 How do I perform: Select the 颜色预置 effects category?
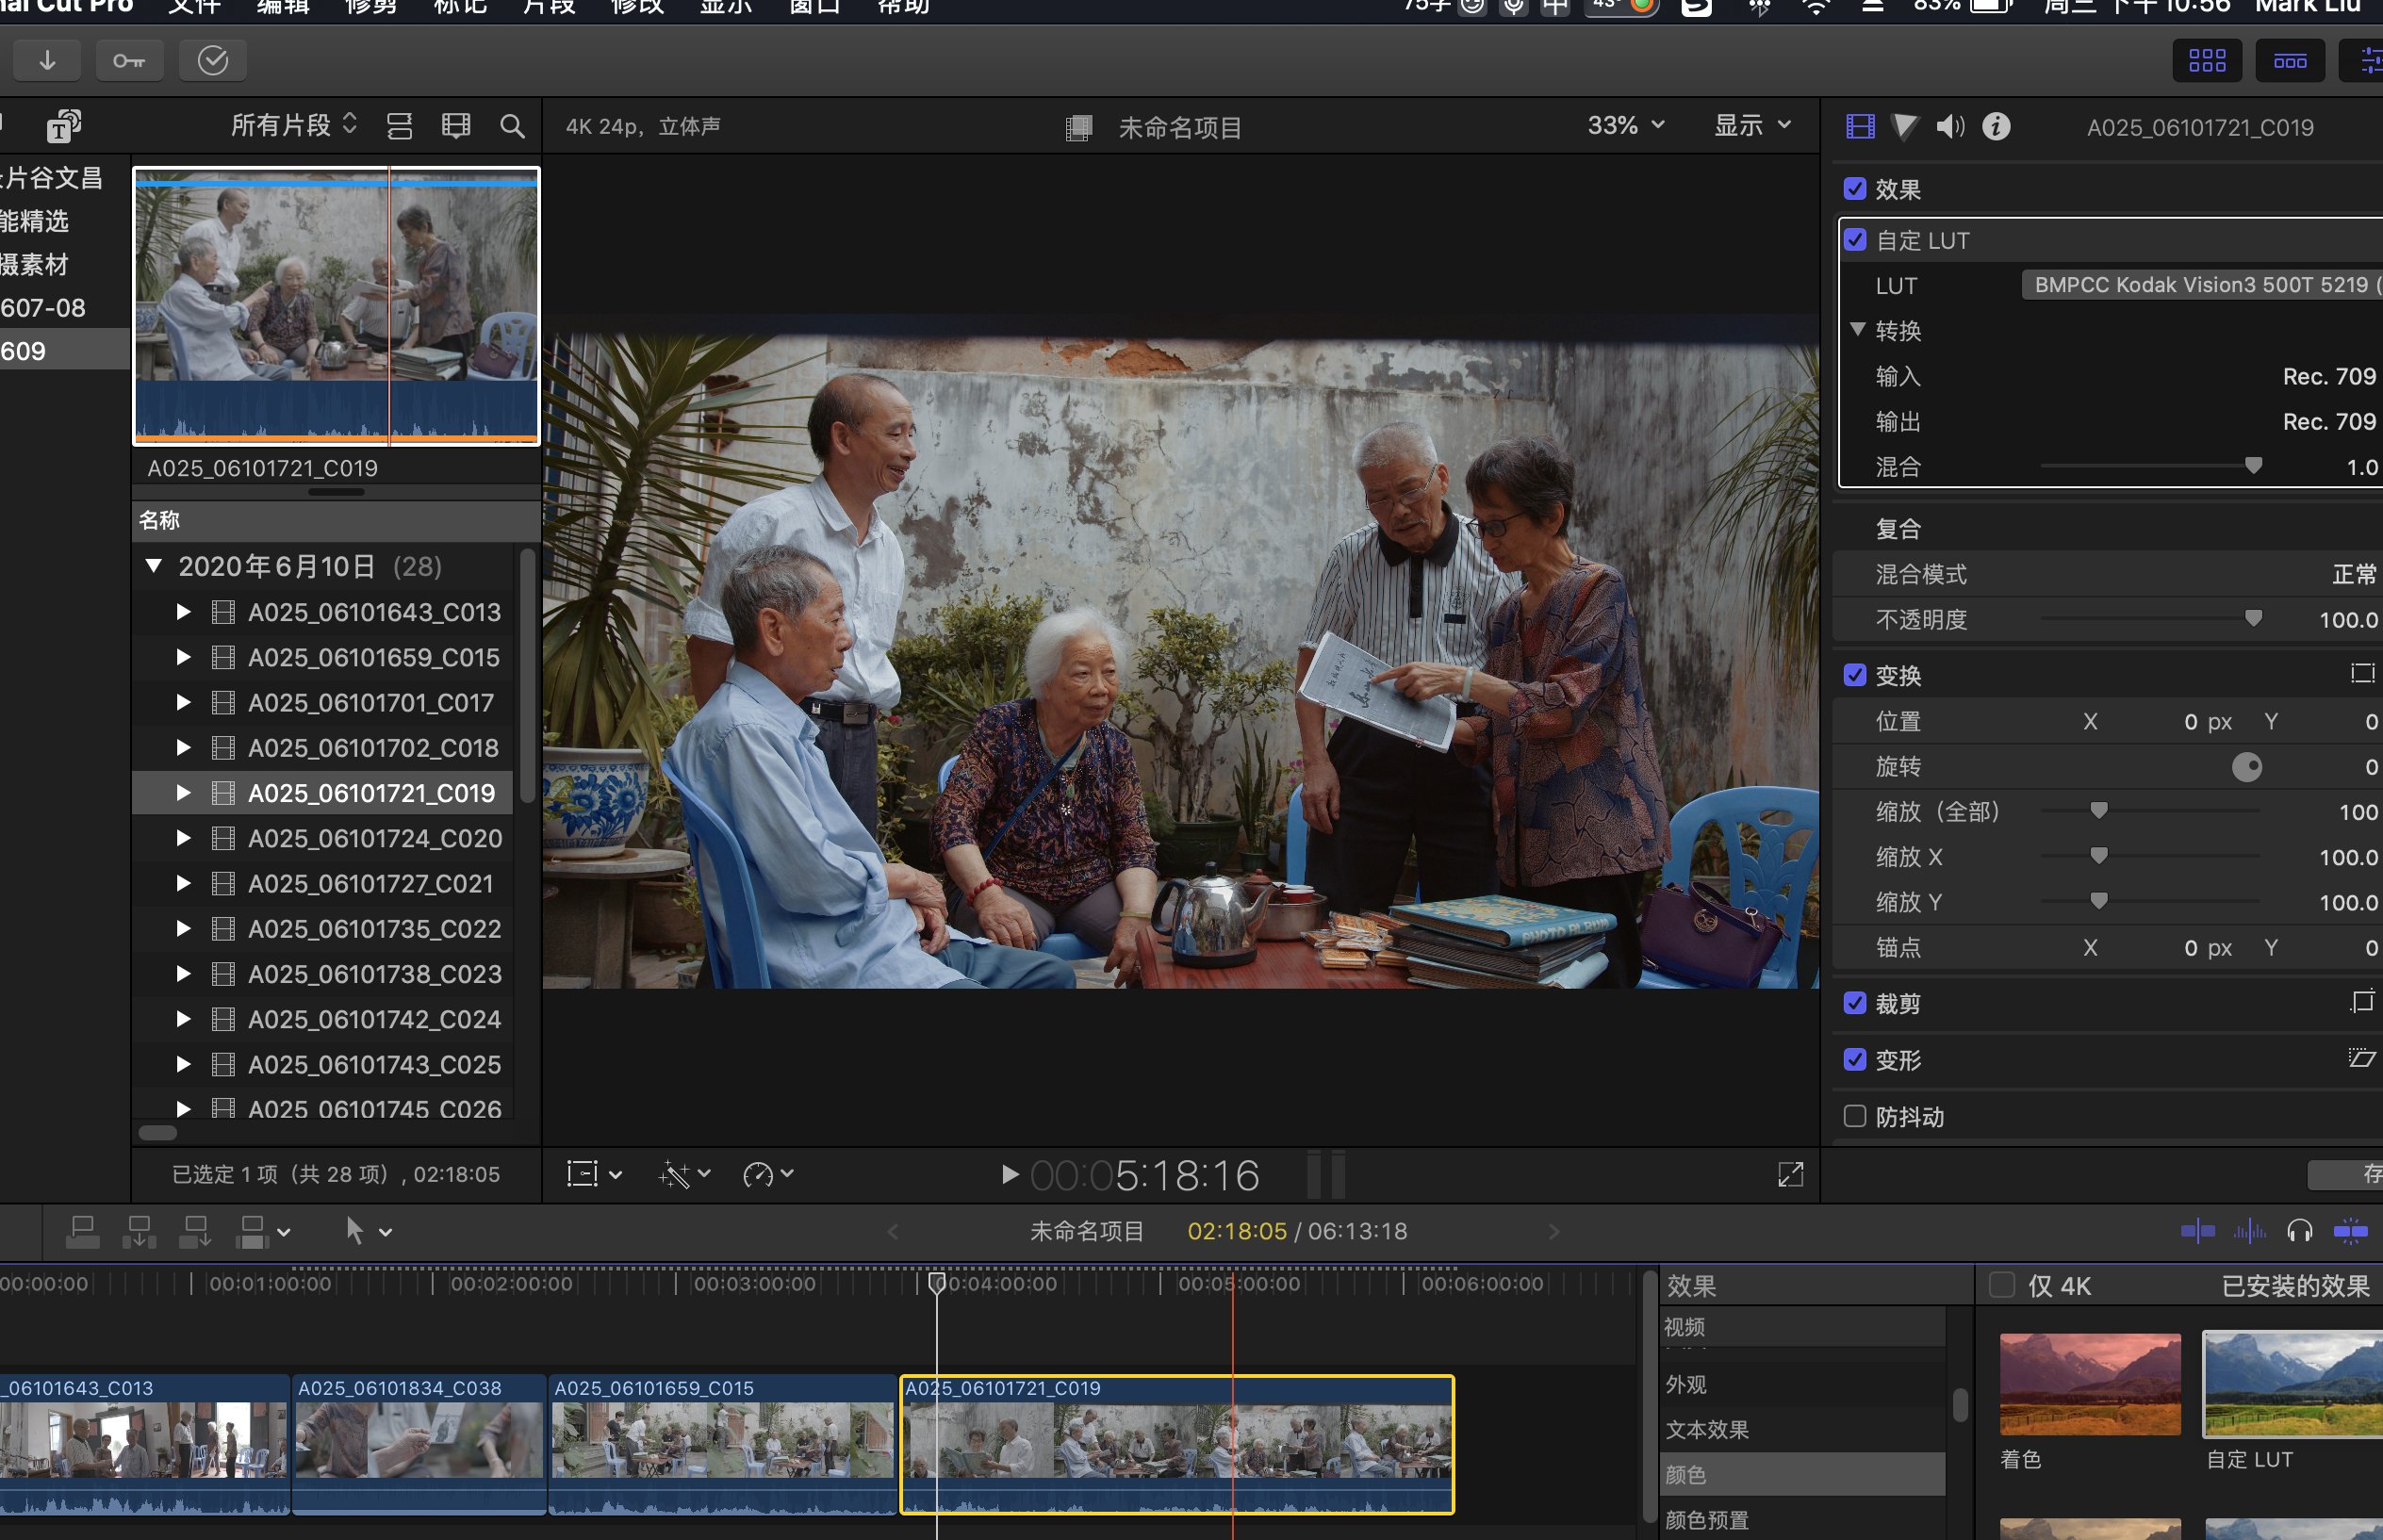tap(1802, 1519)
